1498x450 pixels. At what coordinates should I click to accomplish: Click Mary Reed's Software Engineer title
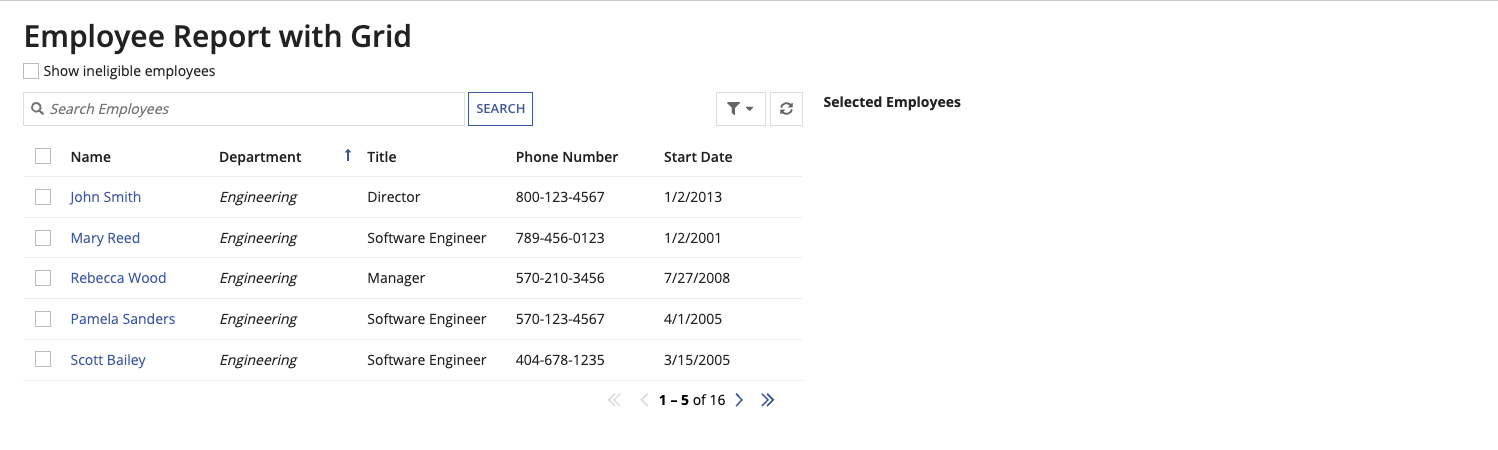pyautogui.click(x=427, y=238)
